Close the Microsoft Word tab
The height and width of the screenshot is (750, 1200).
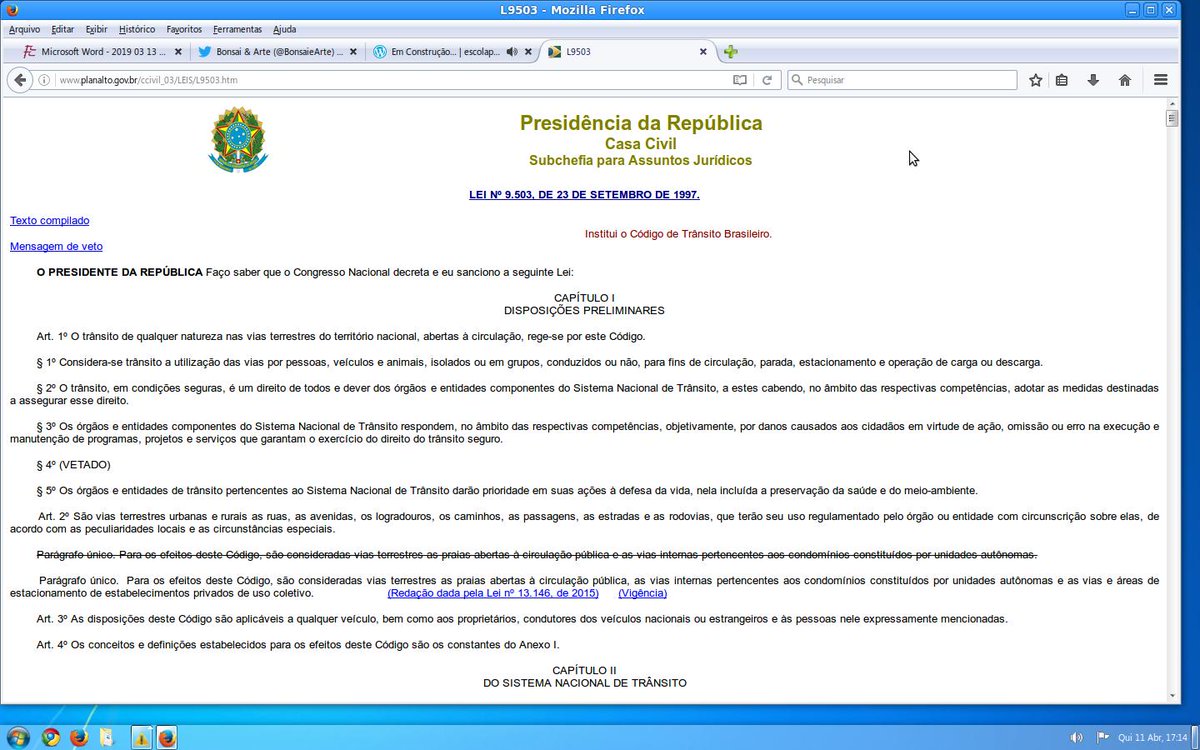click(x=178, y=52)
